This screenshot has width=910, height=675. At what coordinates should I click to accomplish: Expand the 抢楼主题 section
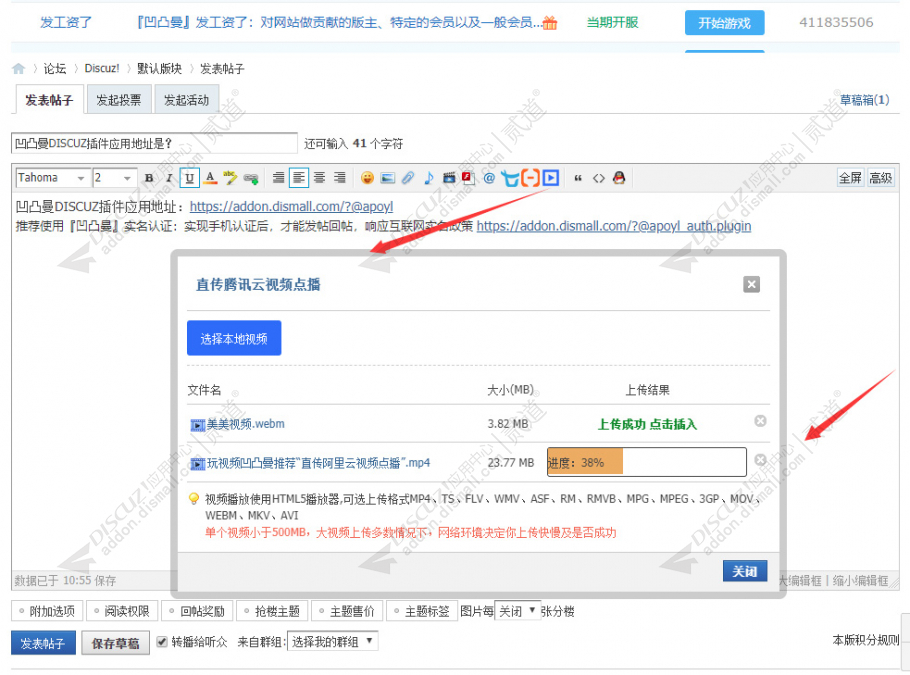tap(272, 611)
